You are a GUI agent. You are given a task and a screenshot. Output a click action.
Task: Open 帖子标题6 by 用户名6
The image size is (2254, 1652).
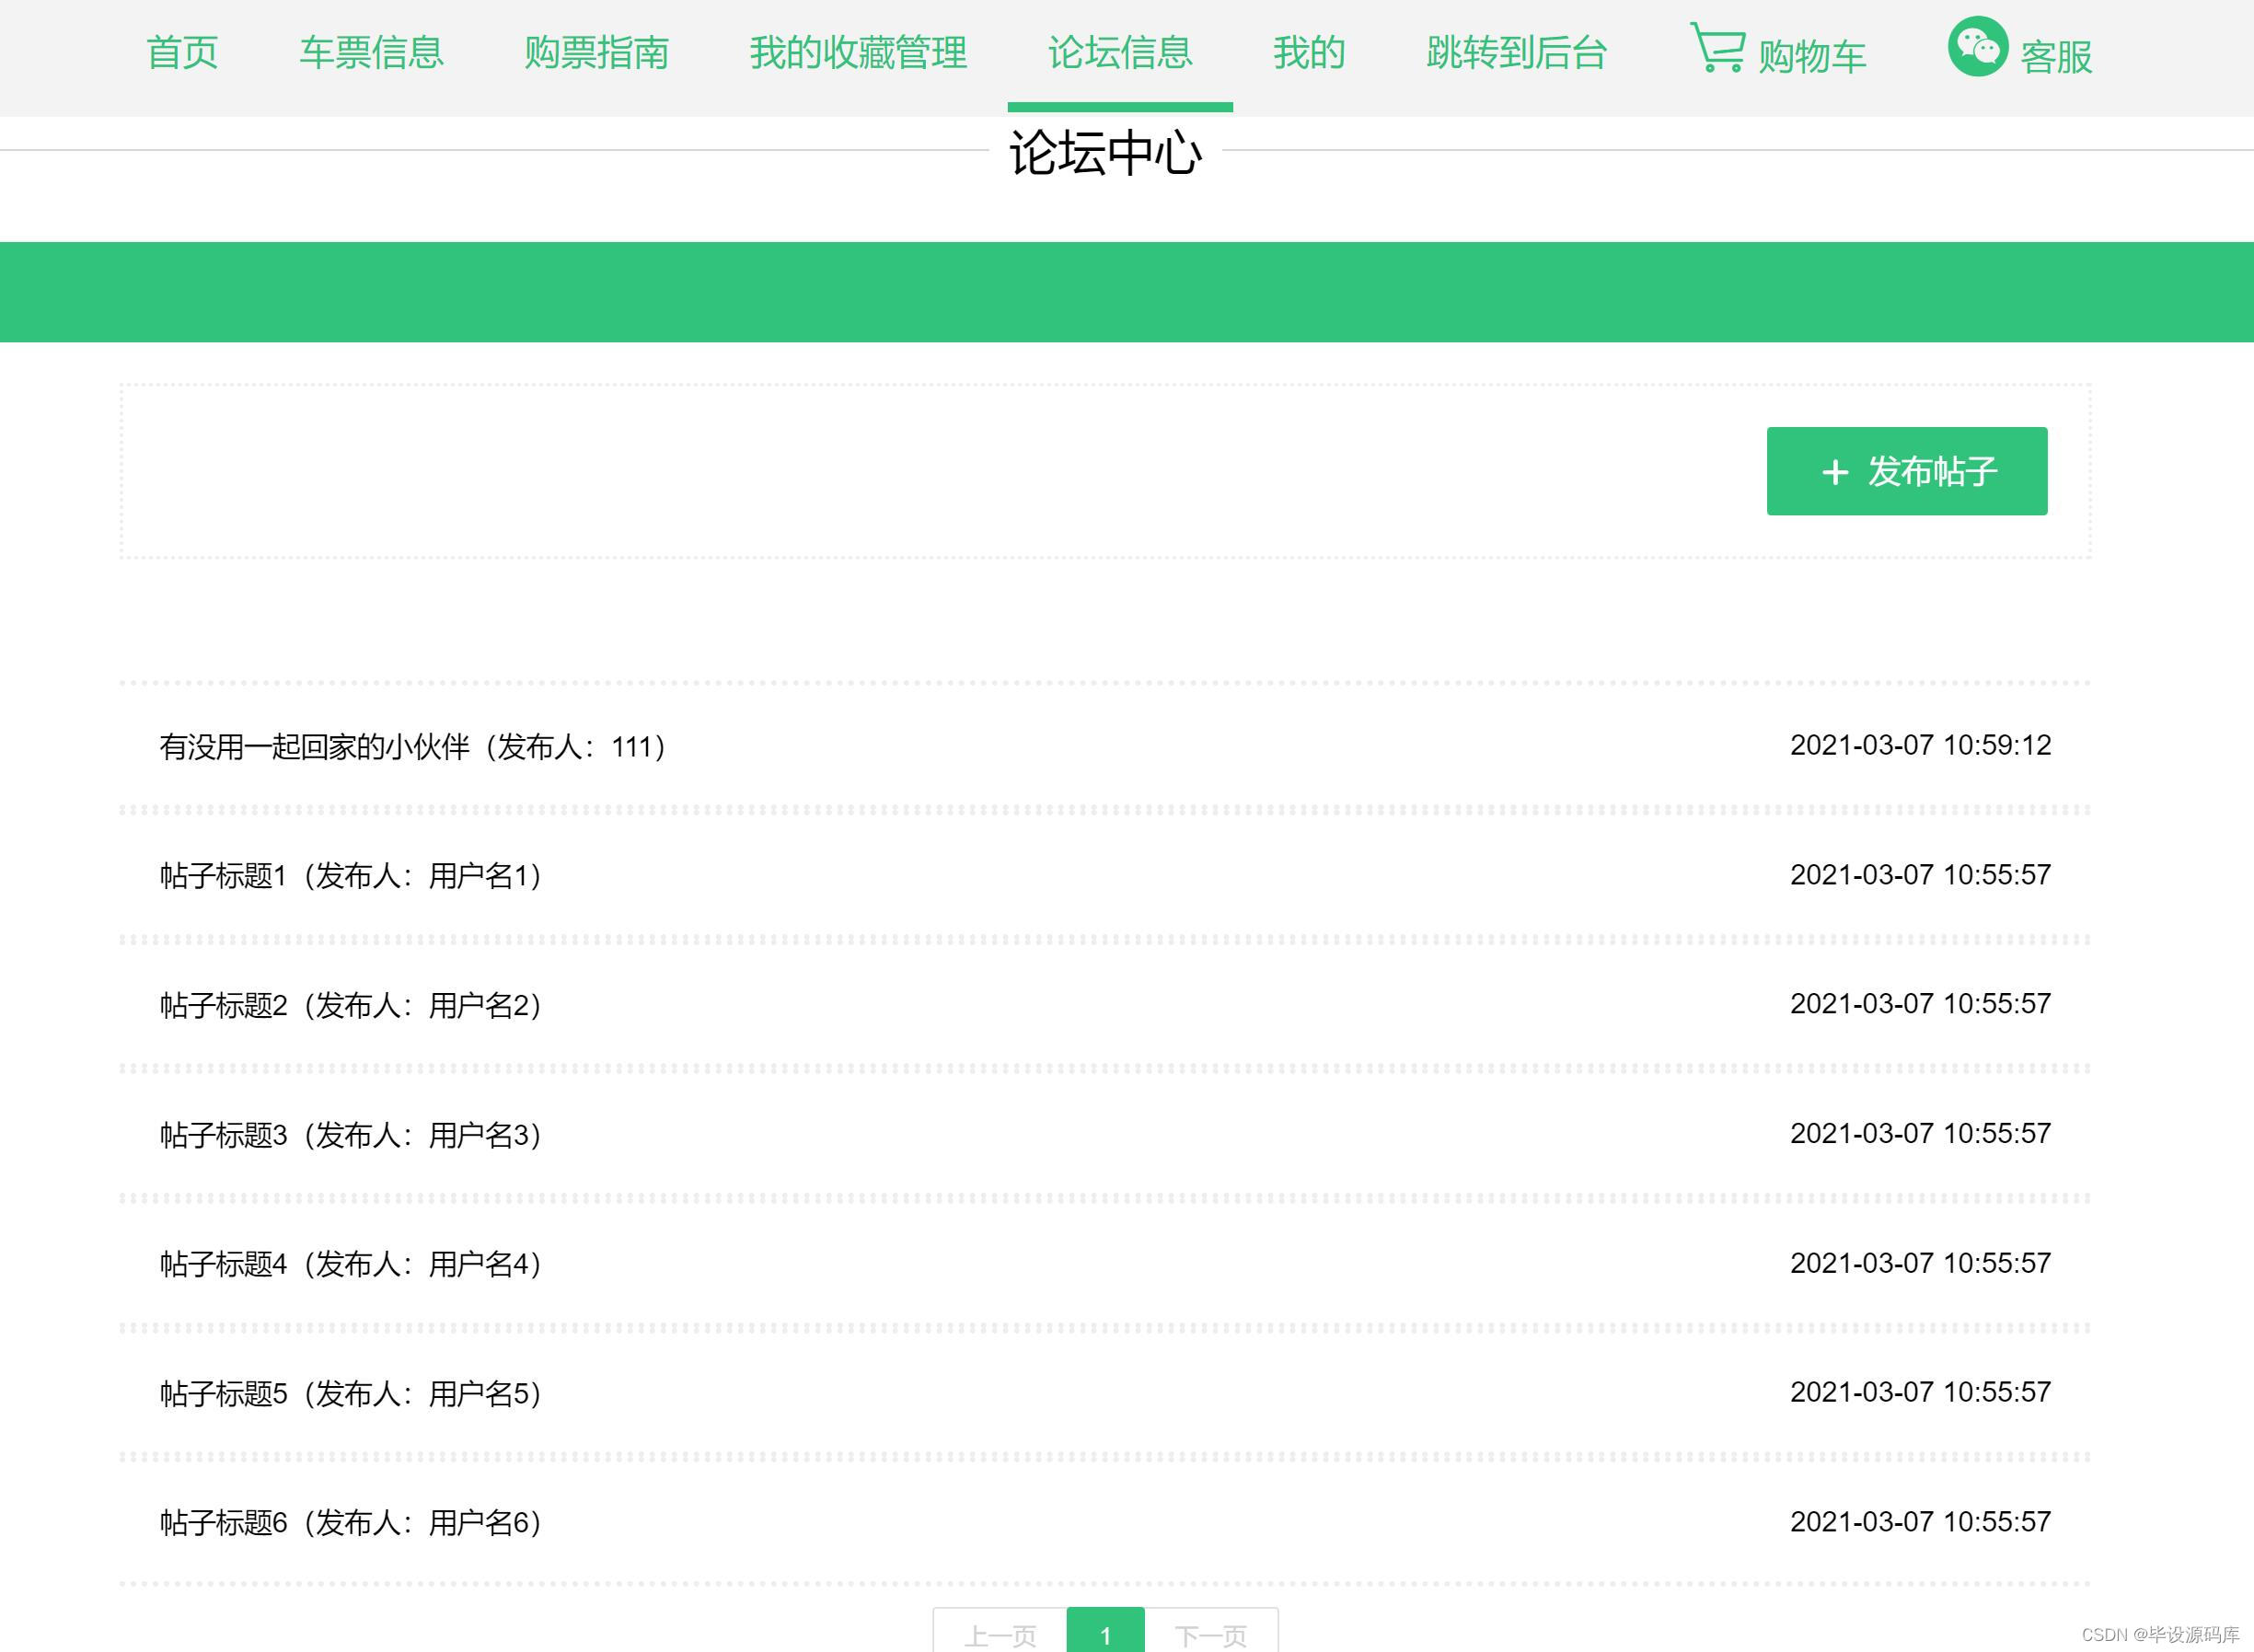click(350, 1522)
